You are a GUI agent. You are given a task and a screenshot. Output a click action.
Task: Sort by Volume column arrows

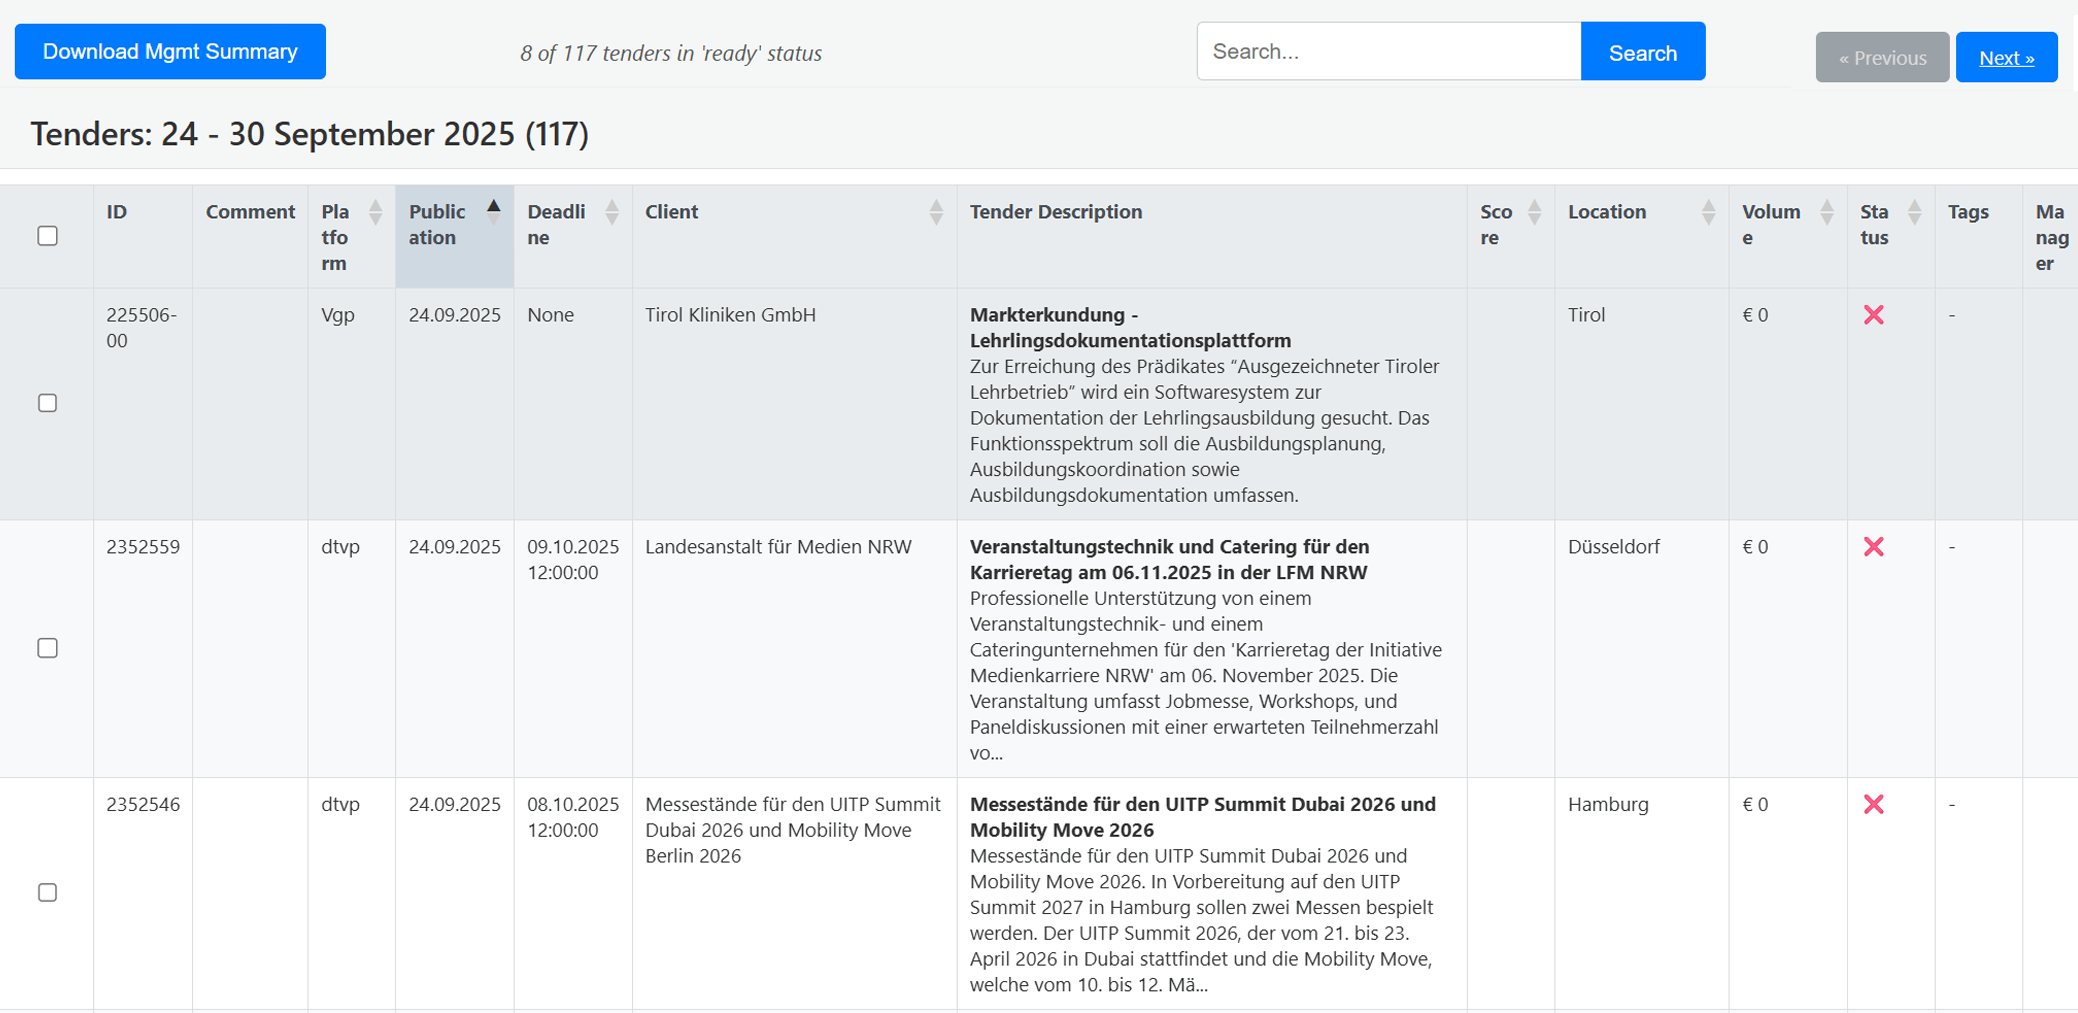pos(1826,212)
